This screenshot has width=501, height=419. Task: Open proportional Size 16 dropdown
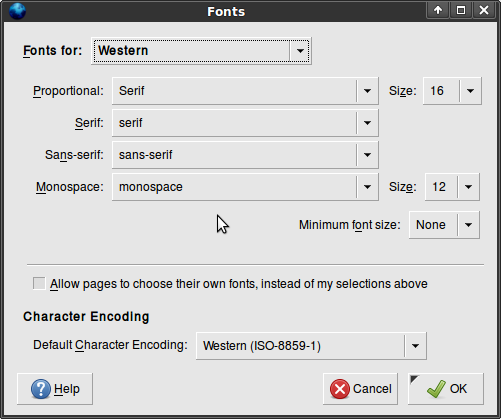[x=452, y=91]
